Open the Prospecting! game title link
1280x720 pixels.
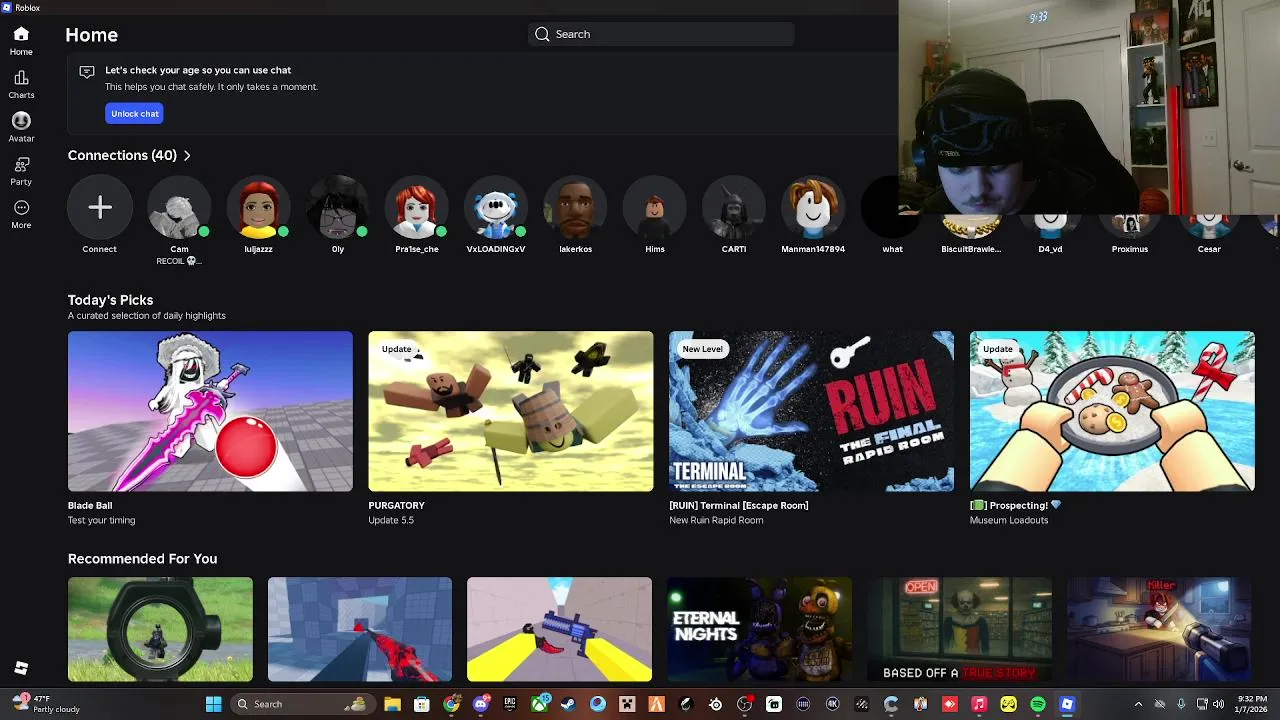click(1015, 505)
